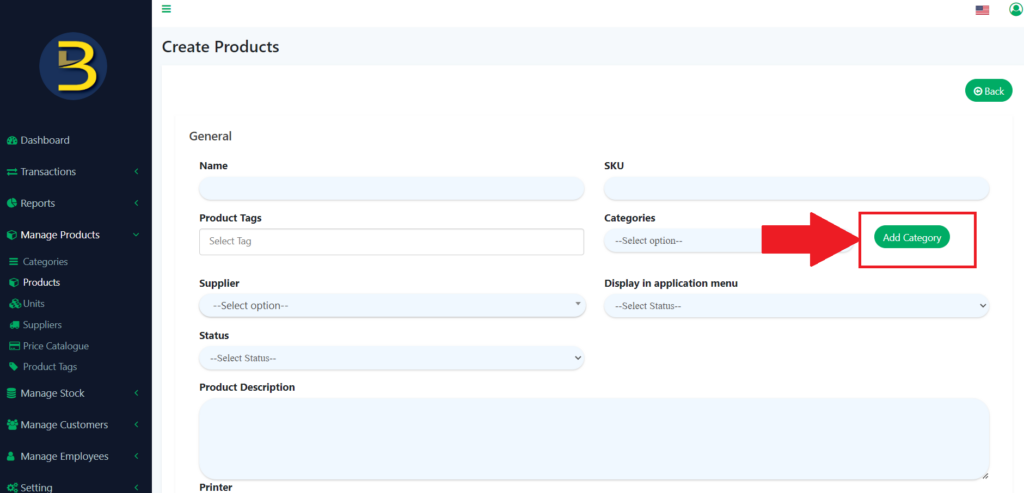Click the Price Catalogue icon

[x=14, y=346]
